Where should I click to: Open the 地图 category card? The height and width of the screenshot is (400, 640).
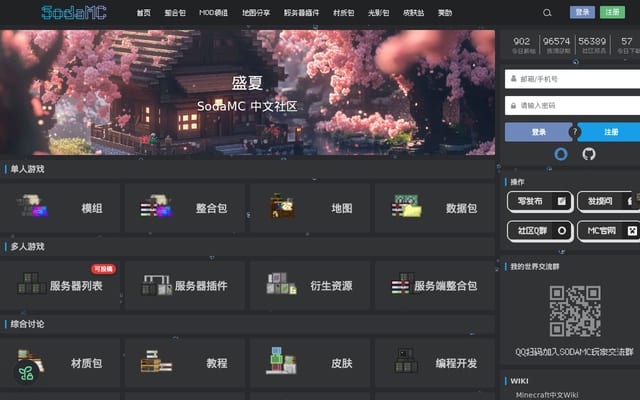(310, 208)
